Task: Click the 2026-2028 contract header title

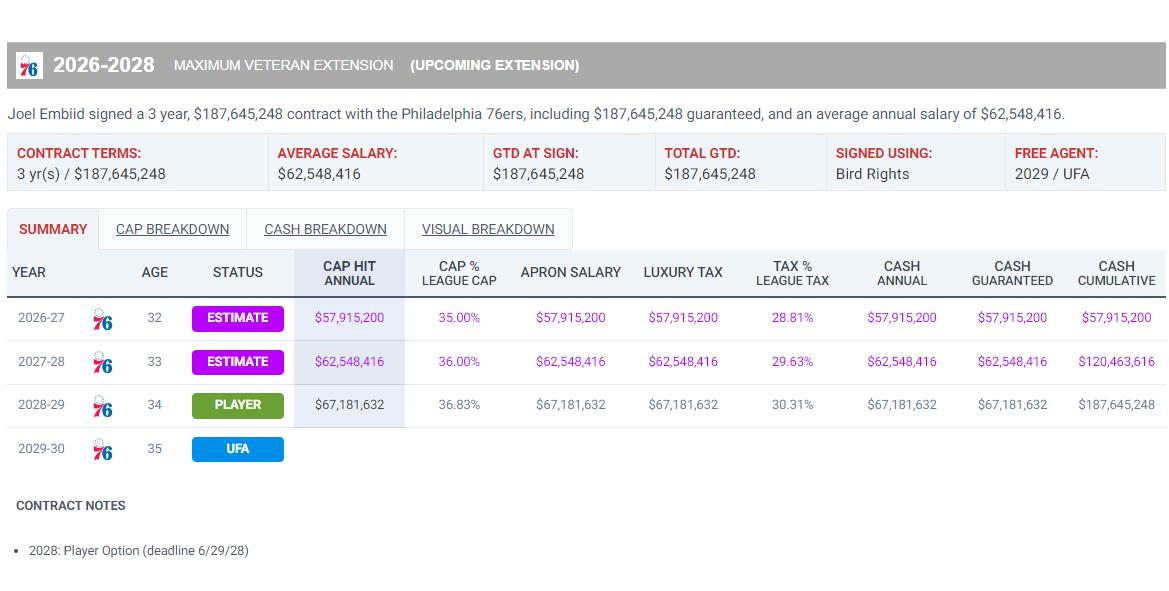Action: (104, 65)
